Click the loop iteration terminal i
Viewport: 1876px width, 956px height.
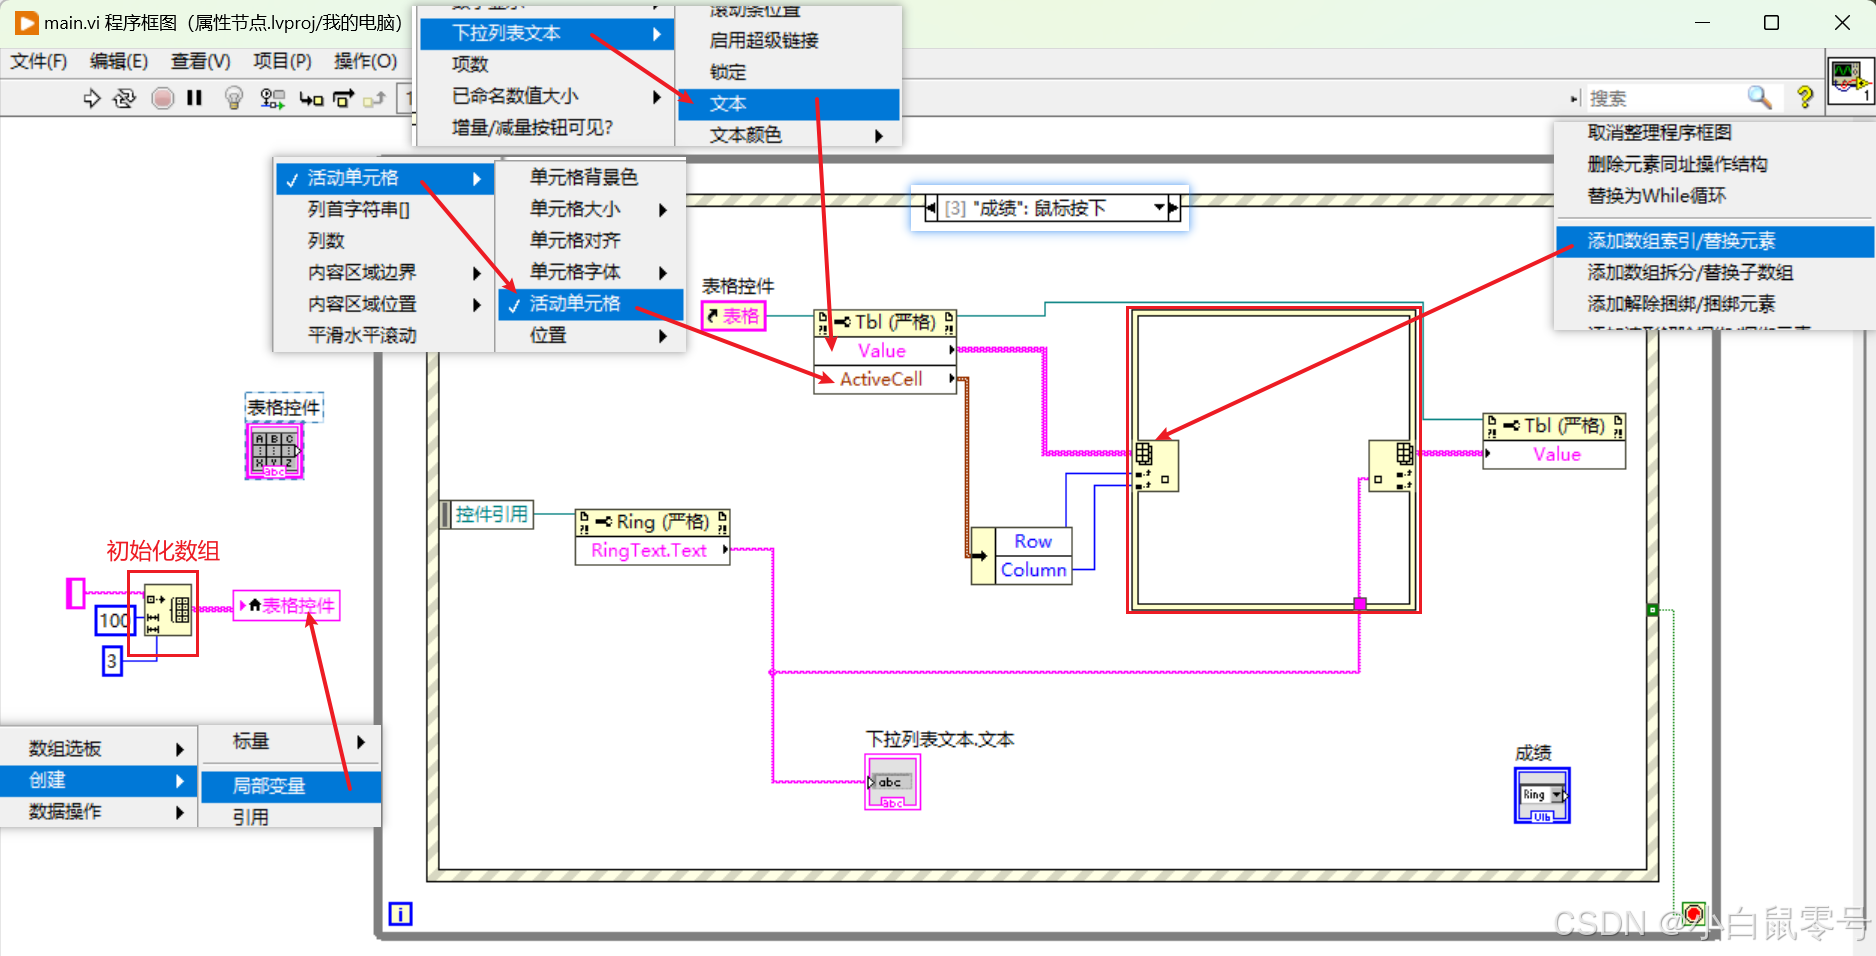point(400,913)
